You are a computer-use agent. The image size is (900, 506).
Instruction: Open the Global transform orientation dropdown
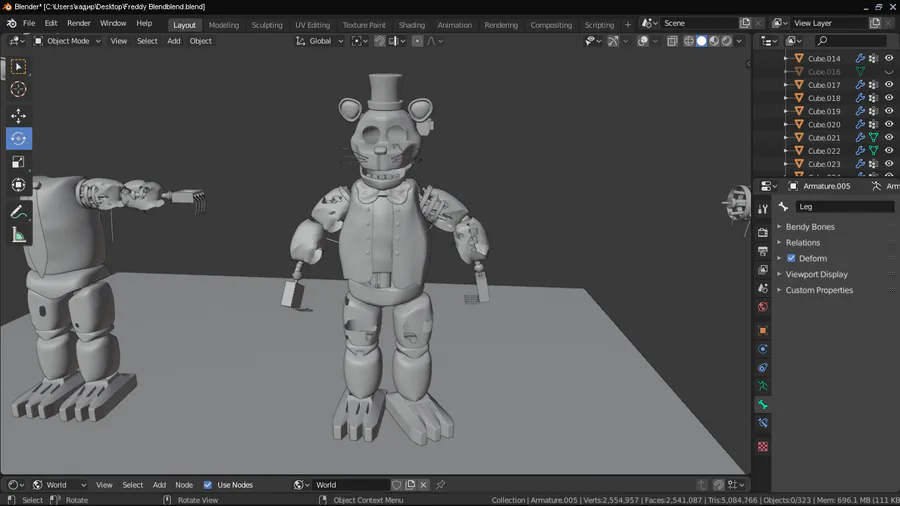pyautogui.click(x=319, y=41)
